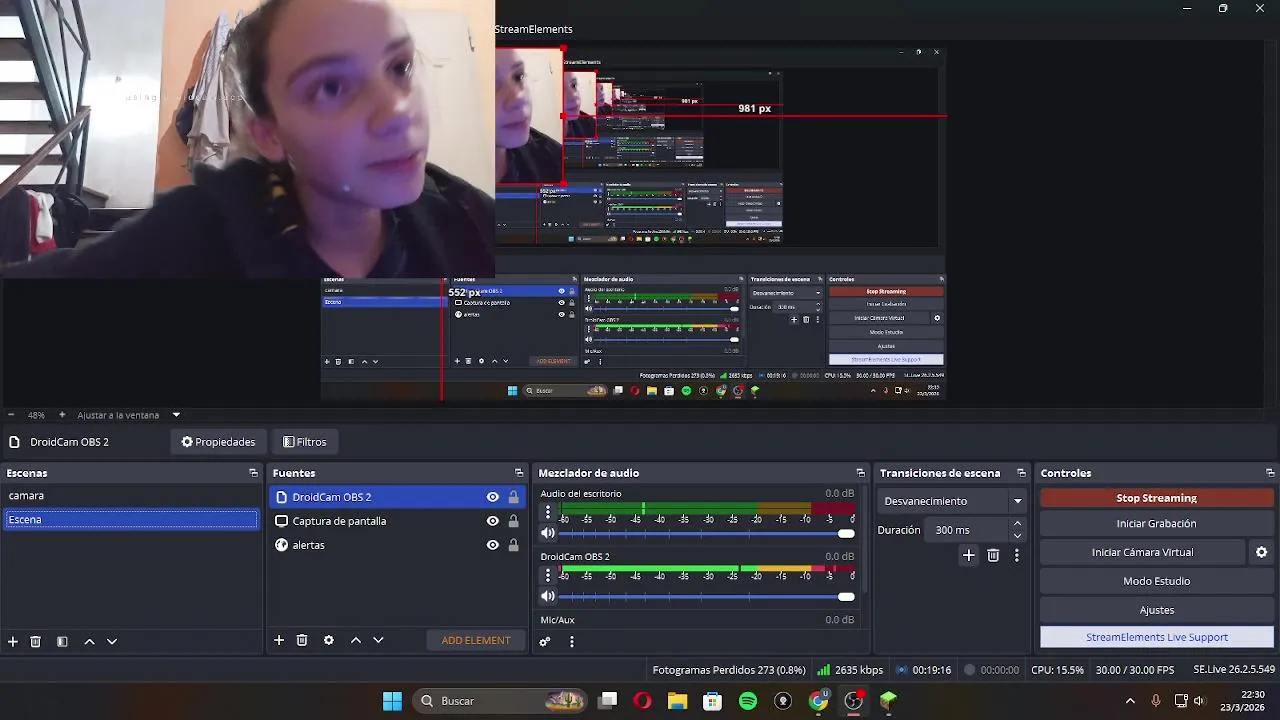Screen dimensions: 1280x720
Task: Enable Modo Estudio
Action: pyautogui.click(x=1156, y=581)
